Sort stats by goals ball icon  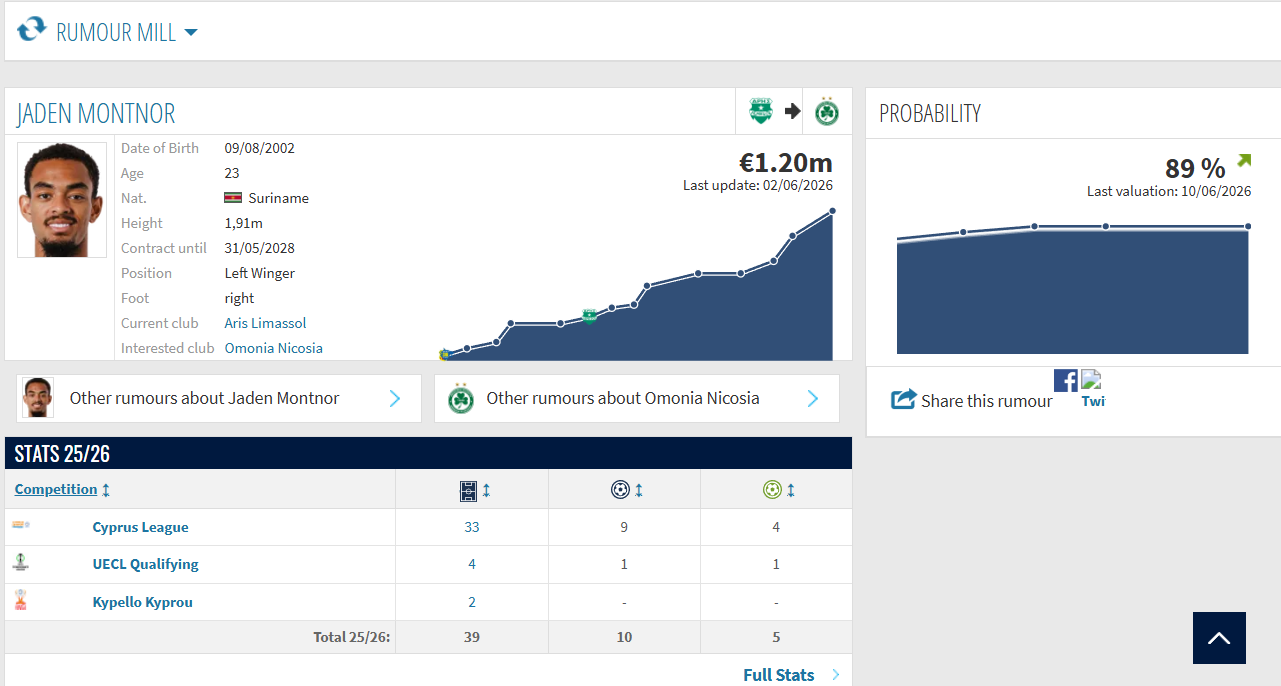point(620,490)
